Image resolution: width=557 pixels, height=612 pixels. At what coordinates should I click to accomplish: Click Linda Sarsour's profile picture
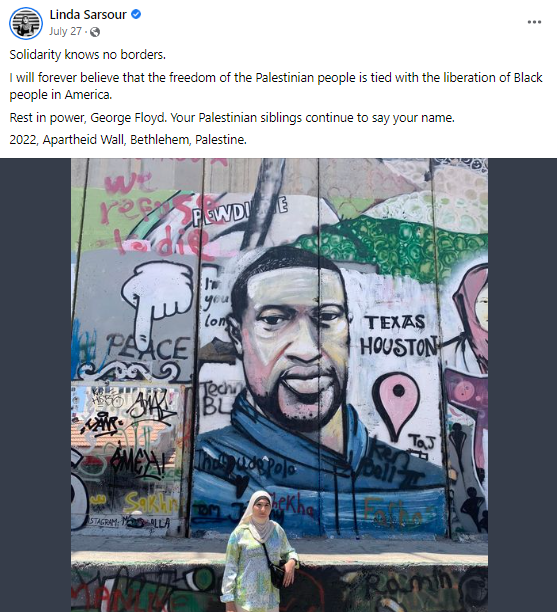coord(26,23)
